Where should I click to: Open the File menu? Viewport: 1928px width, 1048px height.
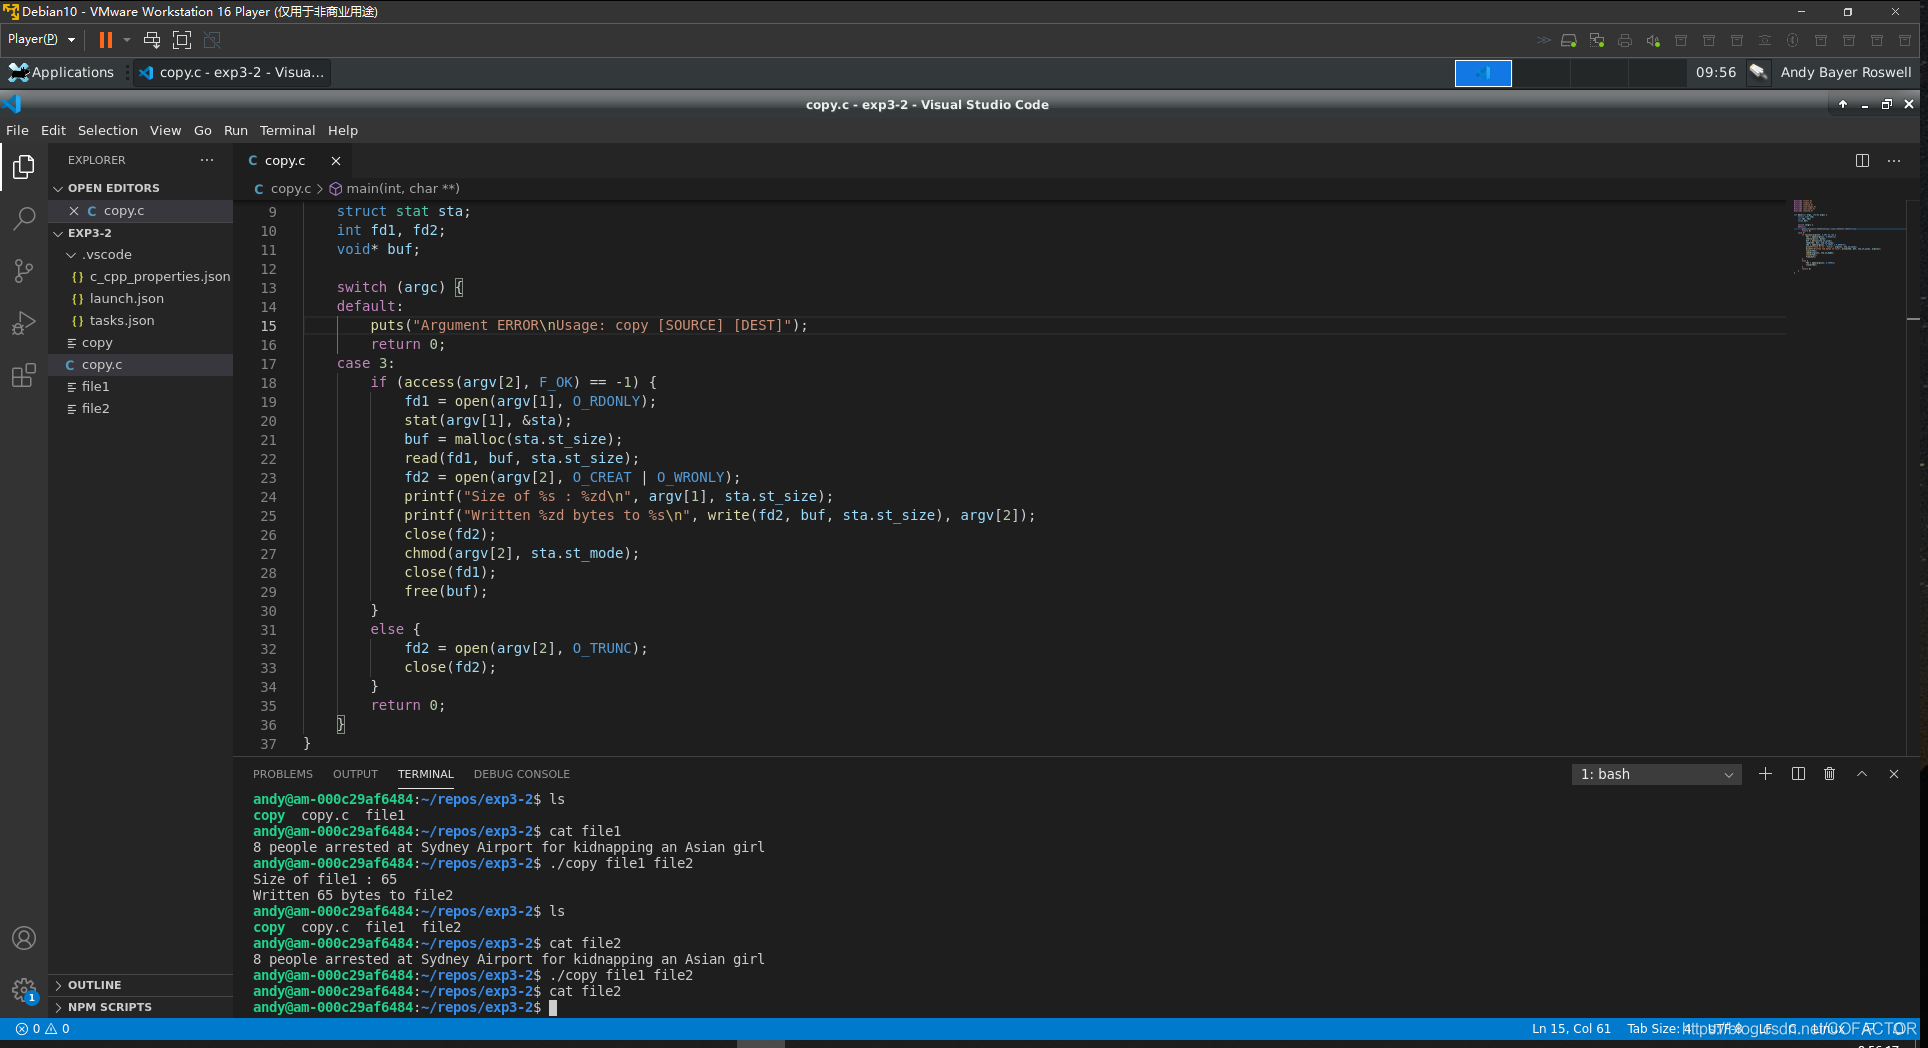pyautogui.click(x=17, y=131)
